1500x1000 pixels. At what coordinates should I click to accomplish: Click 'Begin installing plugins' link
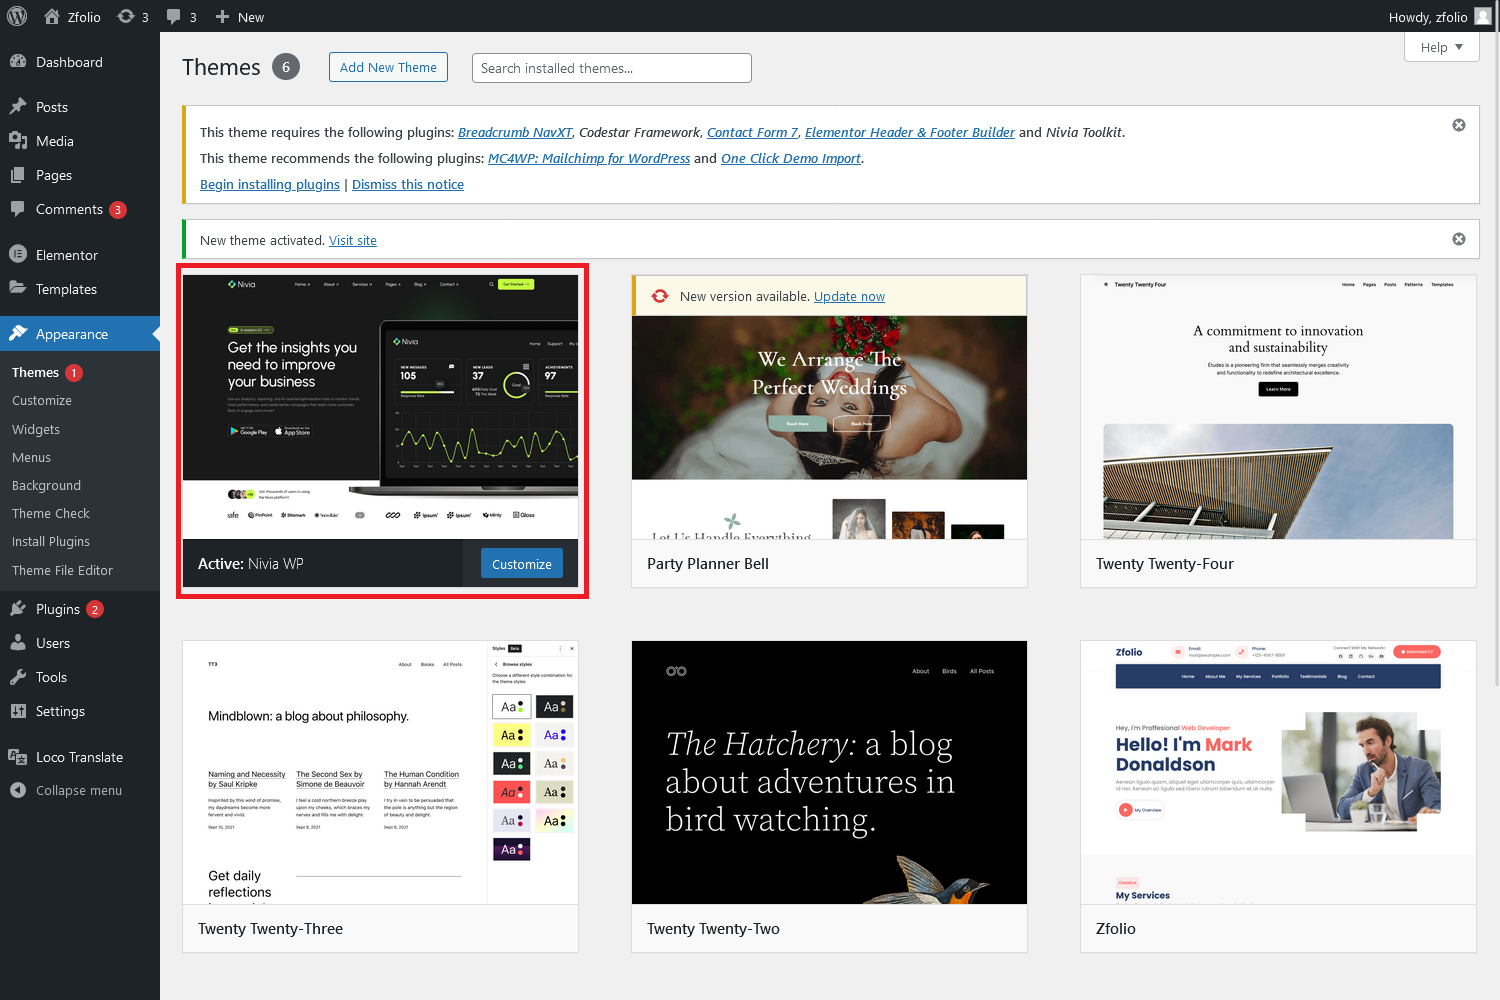coord(270,184)
